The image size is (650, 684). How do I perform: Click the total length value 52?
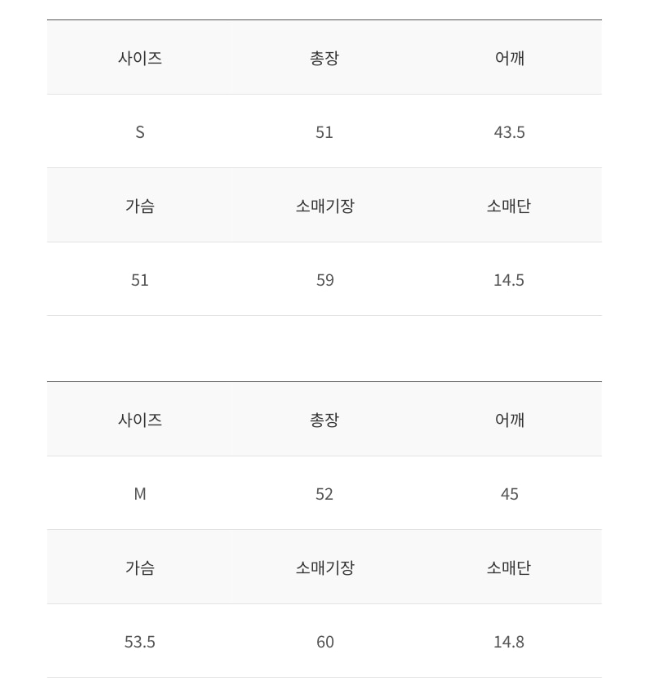[x=325, y=494]
